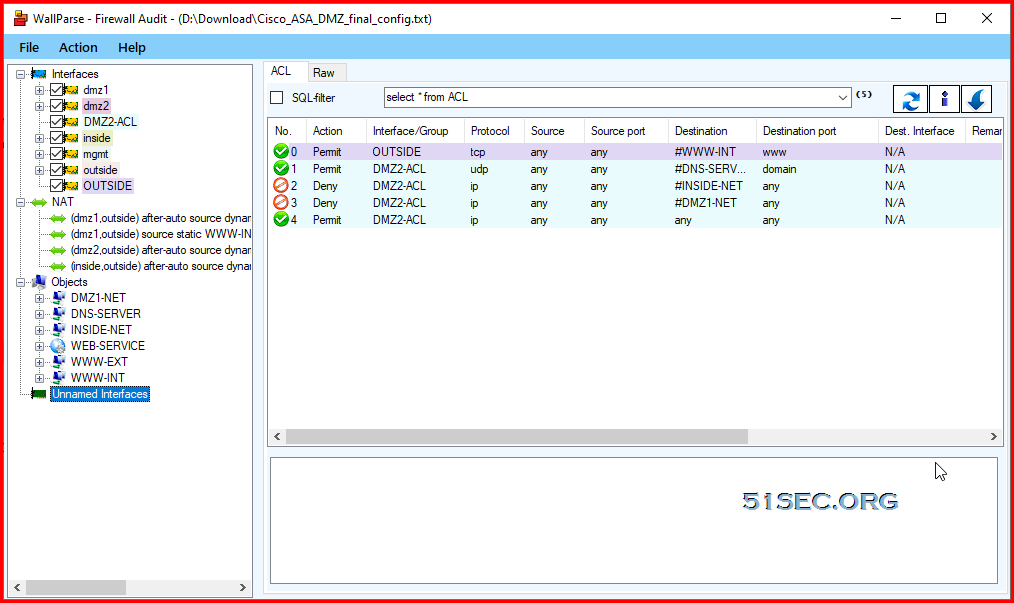Open the SQL query dropdown arrow

842,98
